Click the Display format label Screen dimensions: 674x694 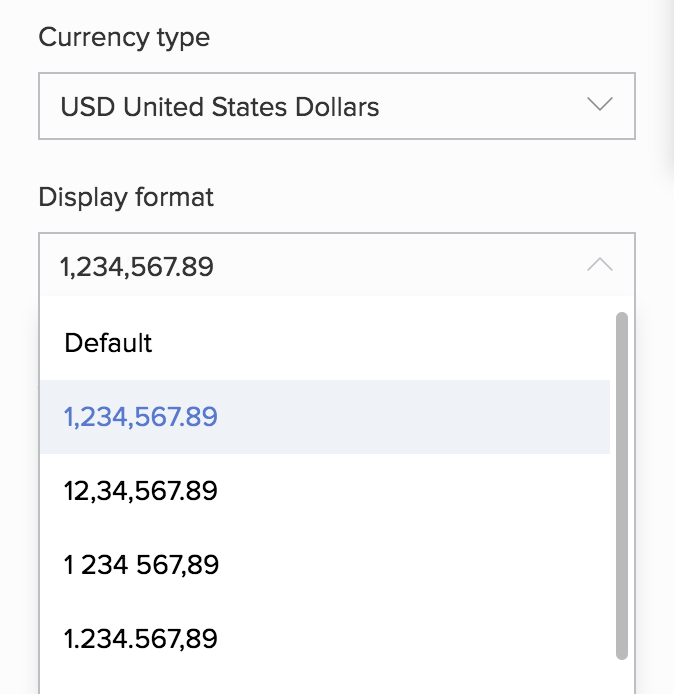126,197
